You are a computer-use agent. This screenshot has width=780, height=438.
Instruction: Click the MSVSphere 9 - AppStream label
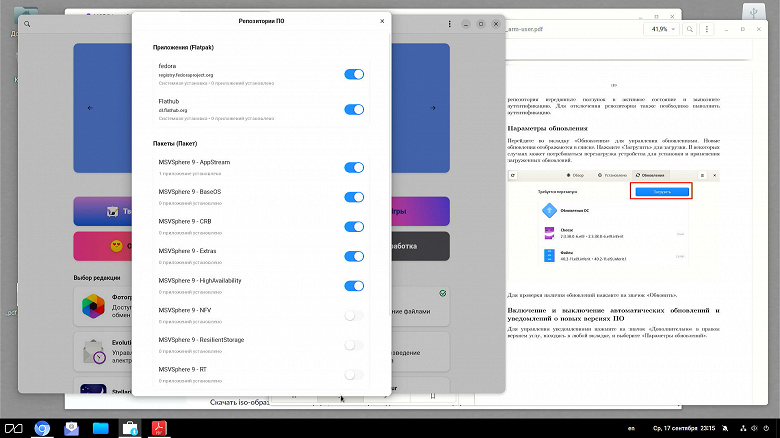194,162
